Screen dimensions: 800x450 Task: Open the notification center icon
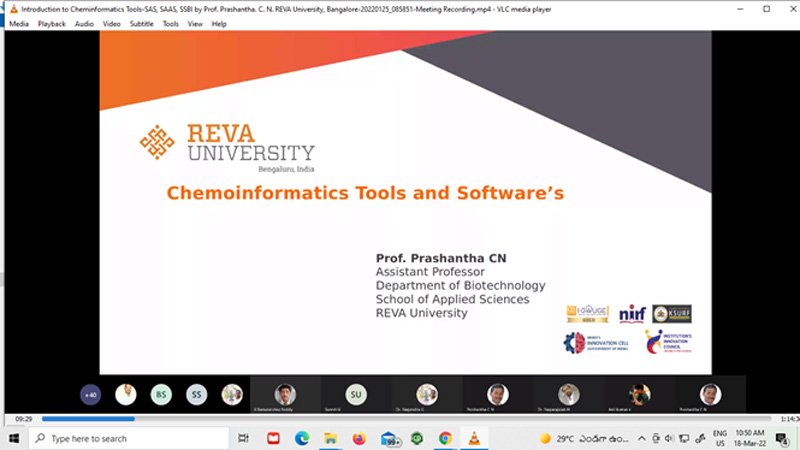point(782,439)
